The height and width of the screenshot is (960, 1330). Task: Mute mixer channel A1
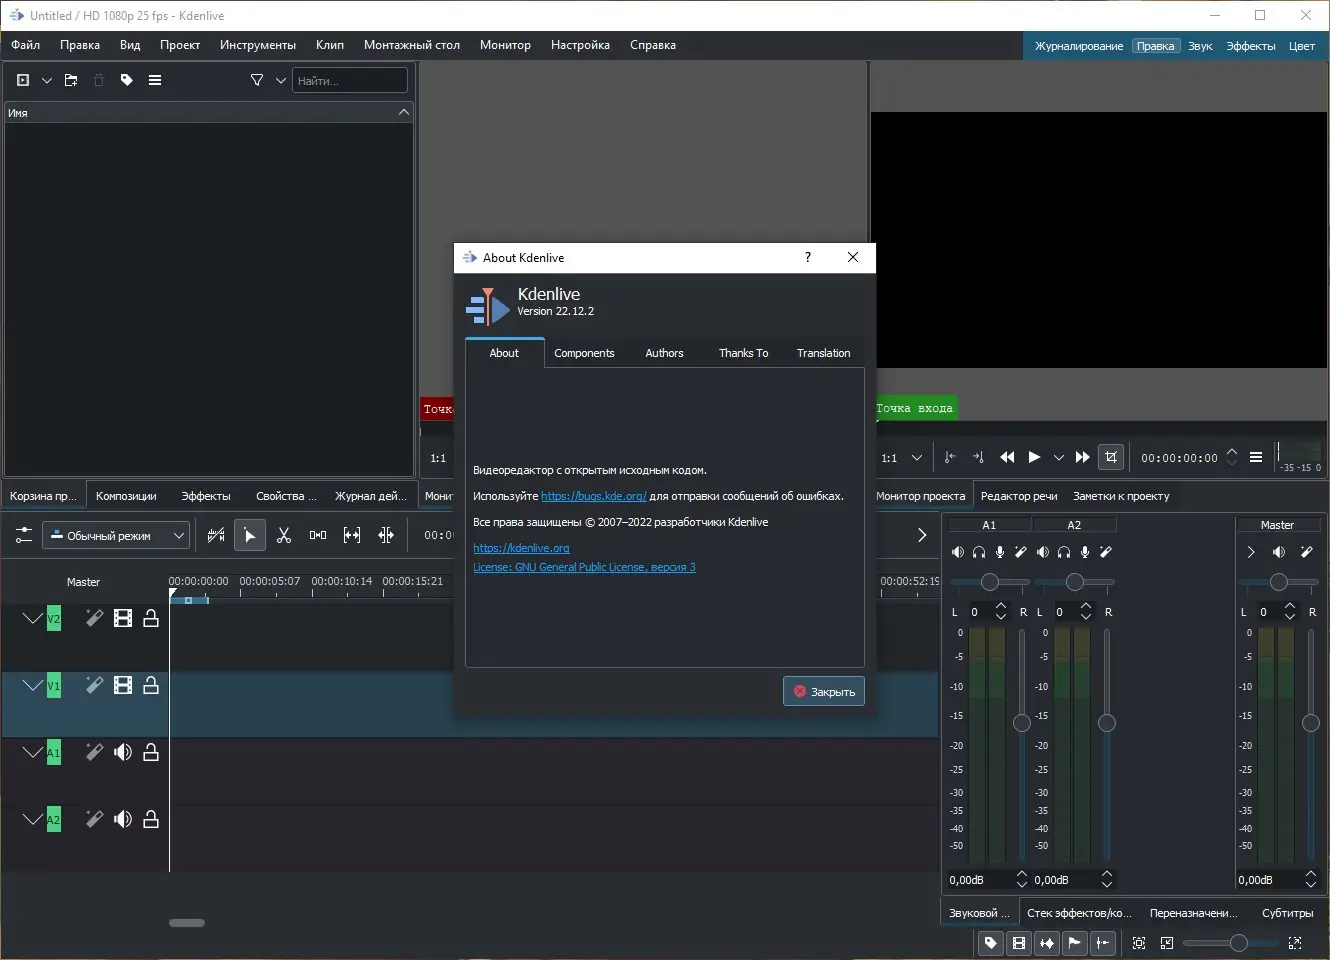tap(958, 552)
